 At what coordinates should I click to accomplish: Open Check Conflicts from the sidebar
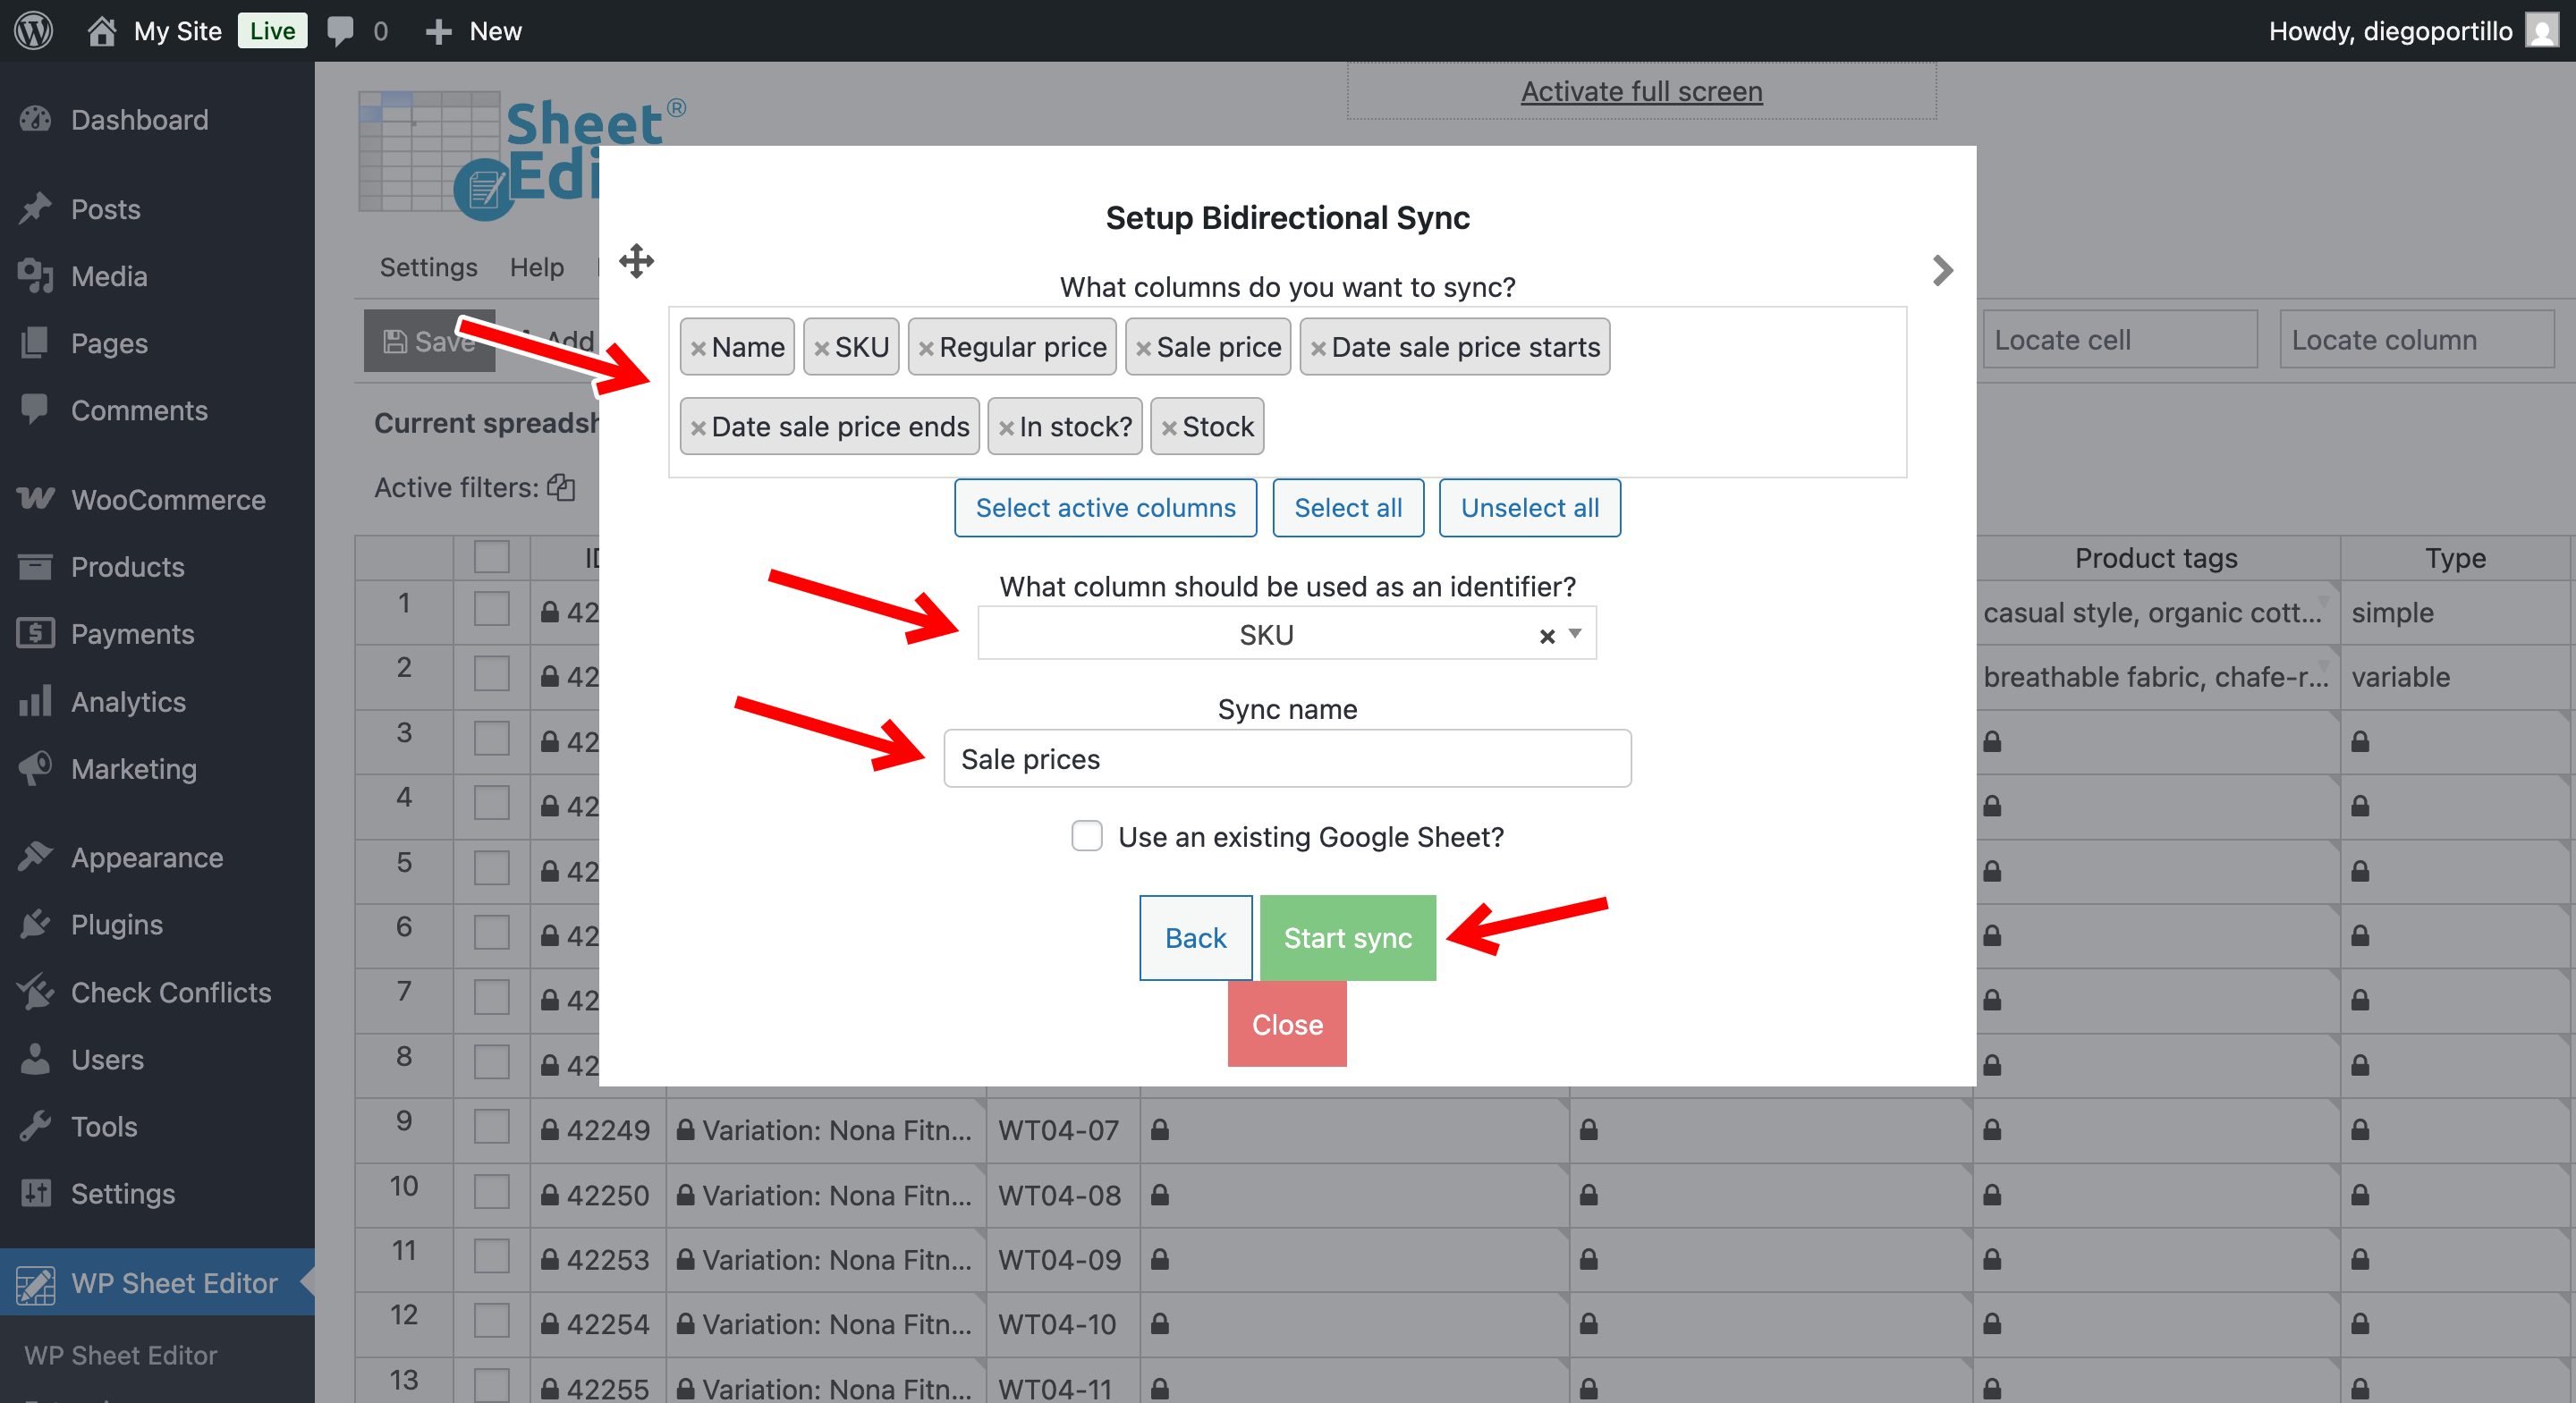pyautogui.click(x=170, y=992)
